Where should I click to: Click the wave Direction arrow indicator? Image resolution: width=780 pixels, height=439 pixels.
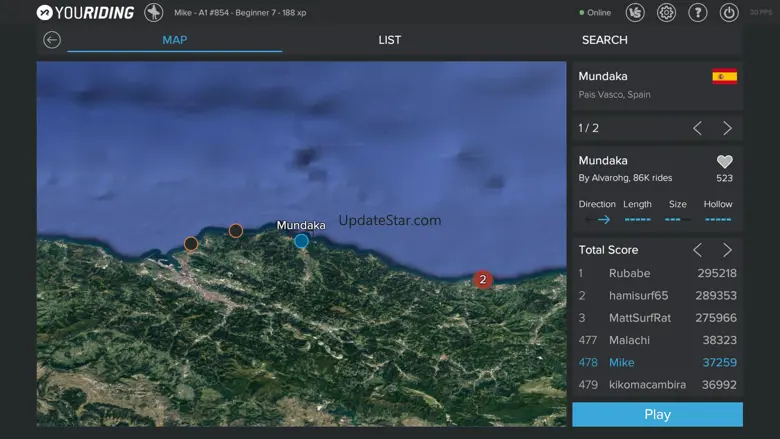click(597, 219)
